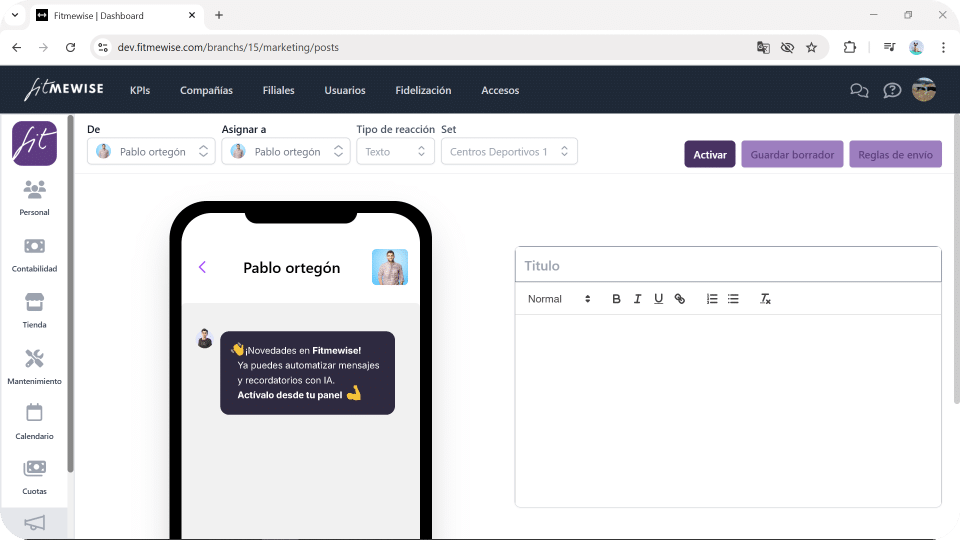The image size is (960, 540).
Task: Click the sidebar vertical scrollbar
Action: pyautogui.click(x=70, y=294)
